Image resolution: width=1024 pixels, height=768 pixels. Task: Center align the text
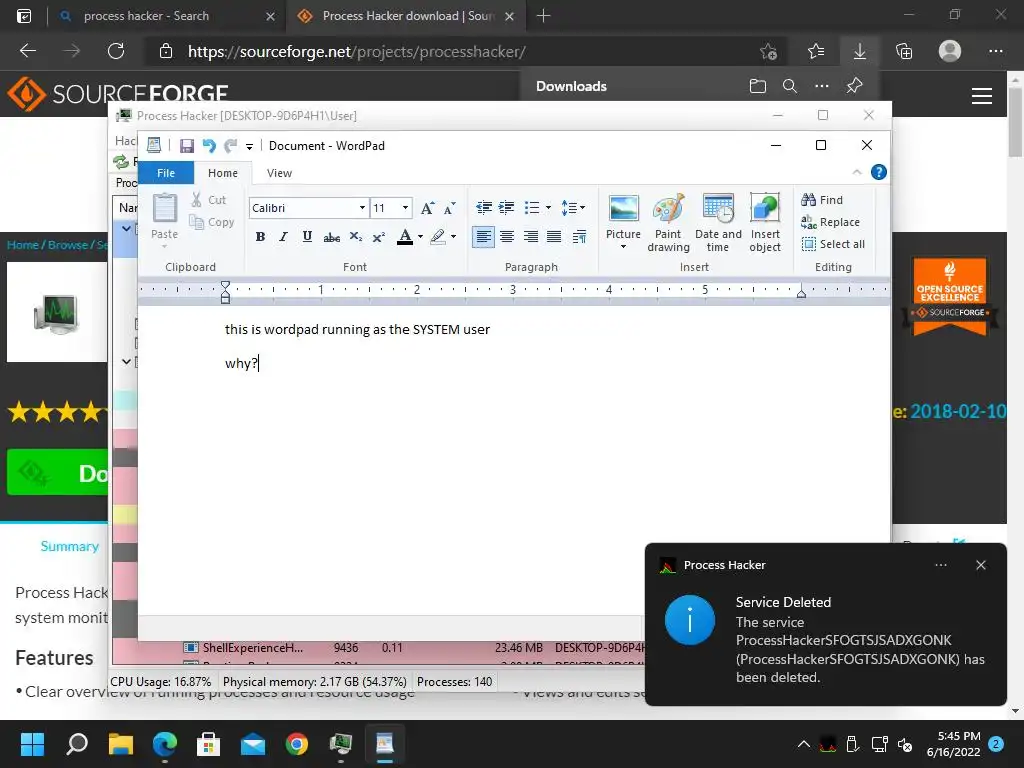507,236
